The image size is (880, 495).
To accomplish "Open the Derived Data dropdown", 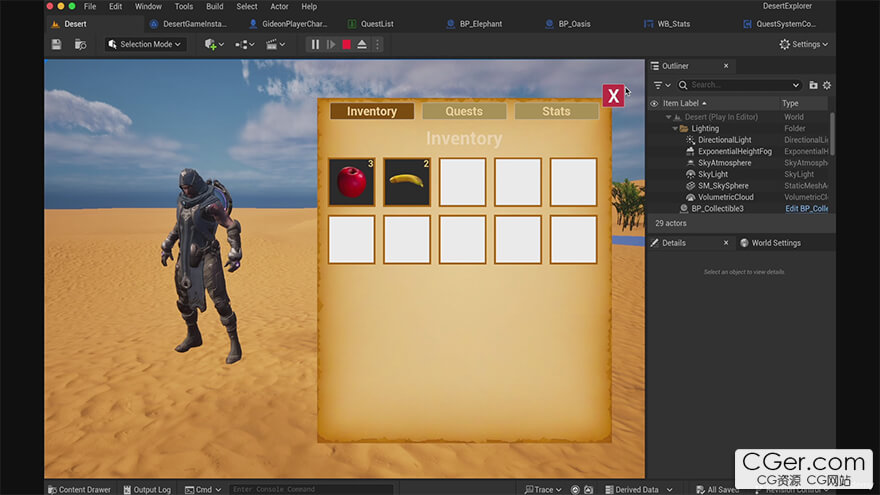I will point(639,489).
